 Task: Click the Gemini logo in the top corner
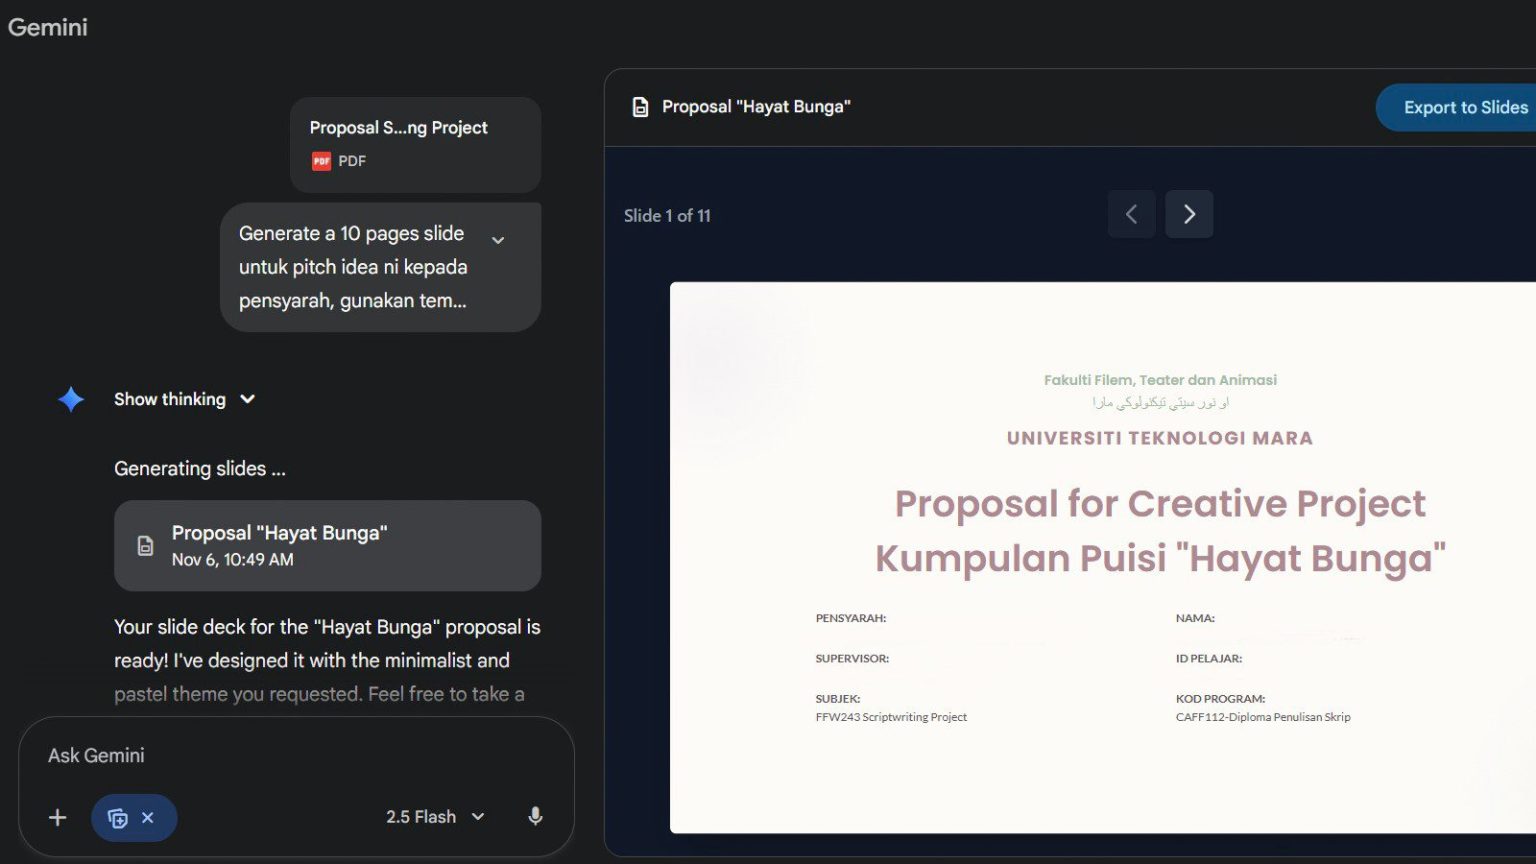(47, 28)
